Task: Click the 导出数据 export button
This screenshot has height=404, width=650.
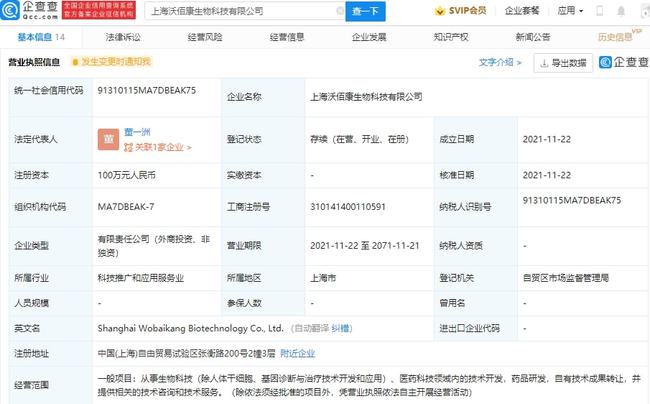Action: 563,63
